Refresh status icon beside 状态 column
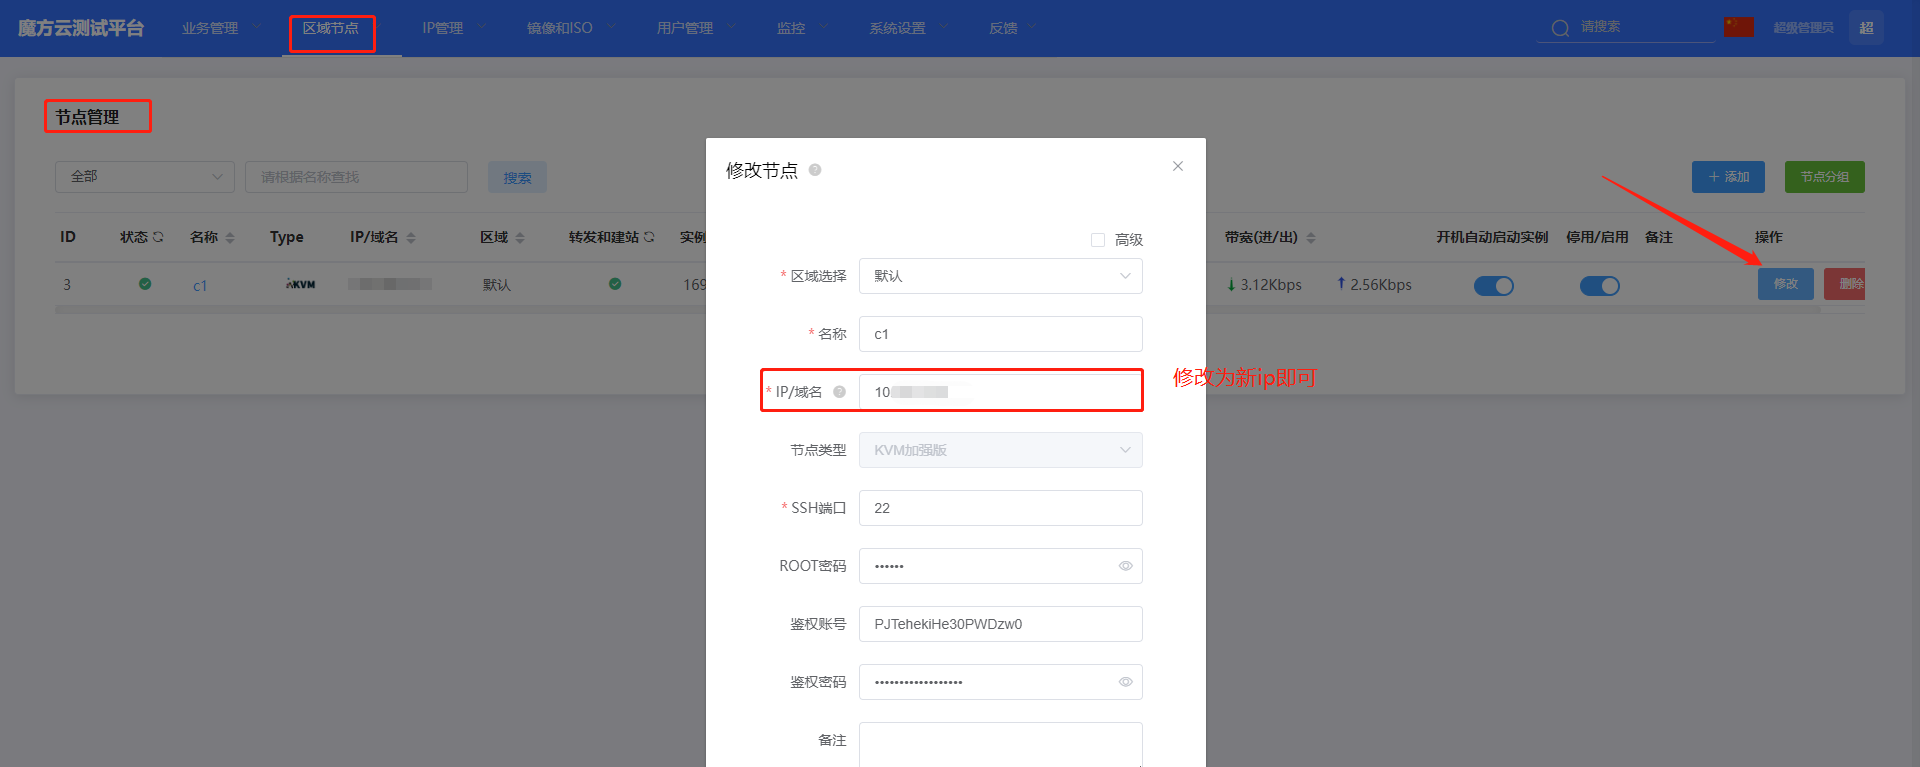 click(158, 237)
